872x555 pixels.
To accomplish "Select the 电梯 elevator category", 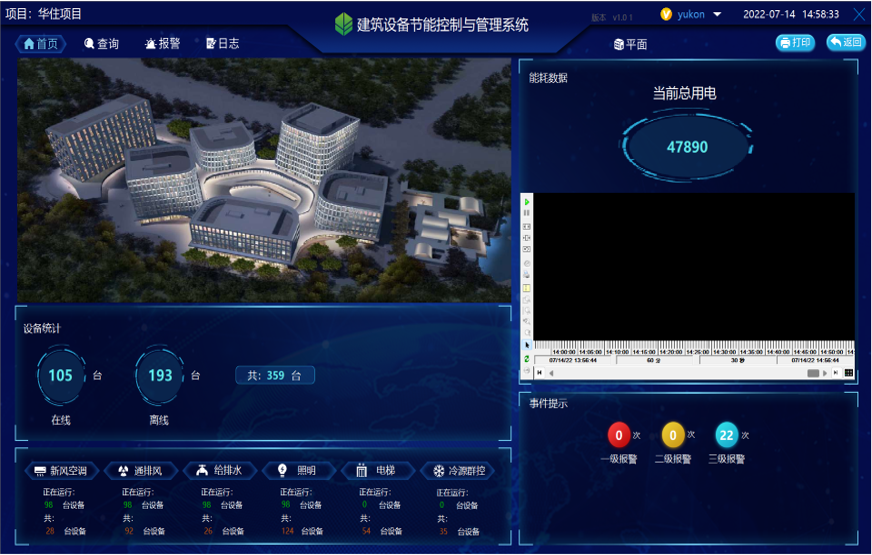I will click(378, 471).
